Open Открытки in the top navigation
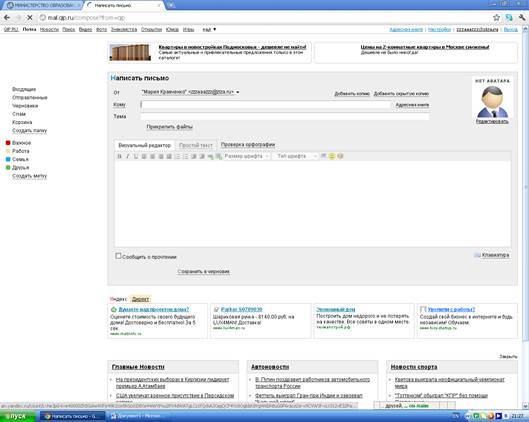 (x=151, y=30)
